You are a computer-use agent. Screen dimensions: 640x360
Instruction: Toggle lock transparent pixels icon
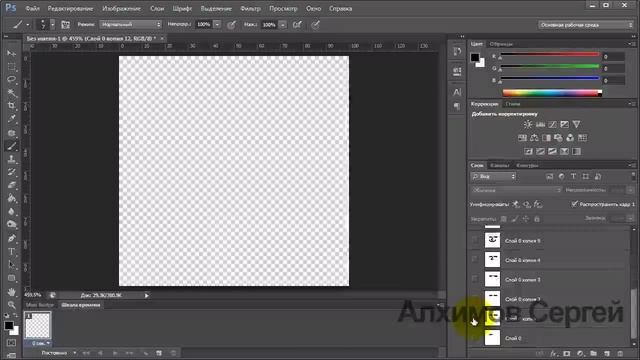504,219
